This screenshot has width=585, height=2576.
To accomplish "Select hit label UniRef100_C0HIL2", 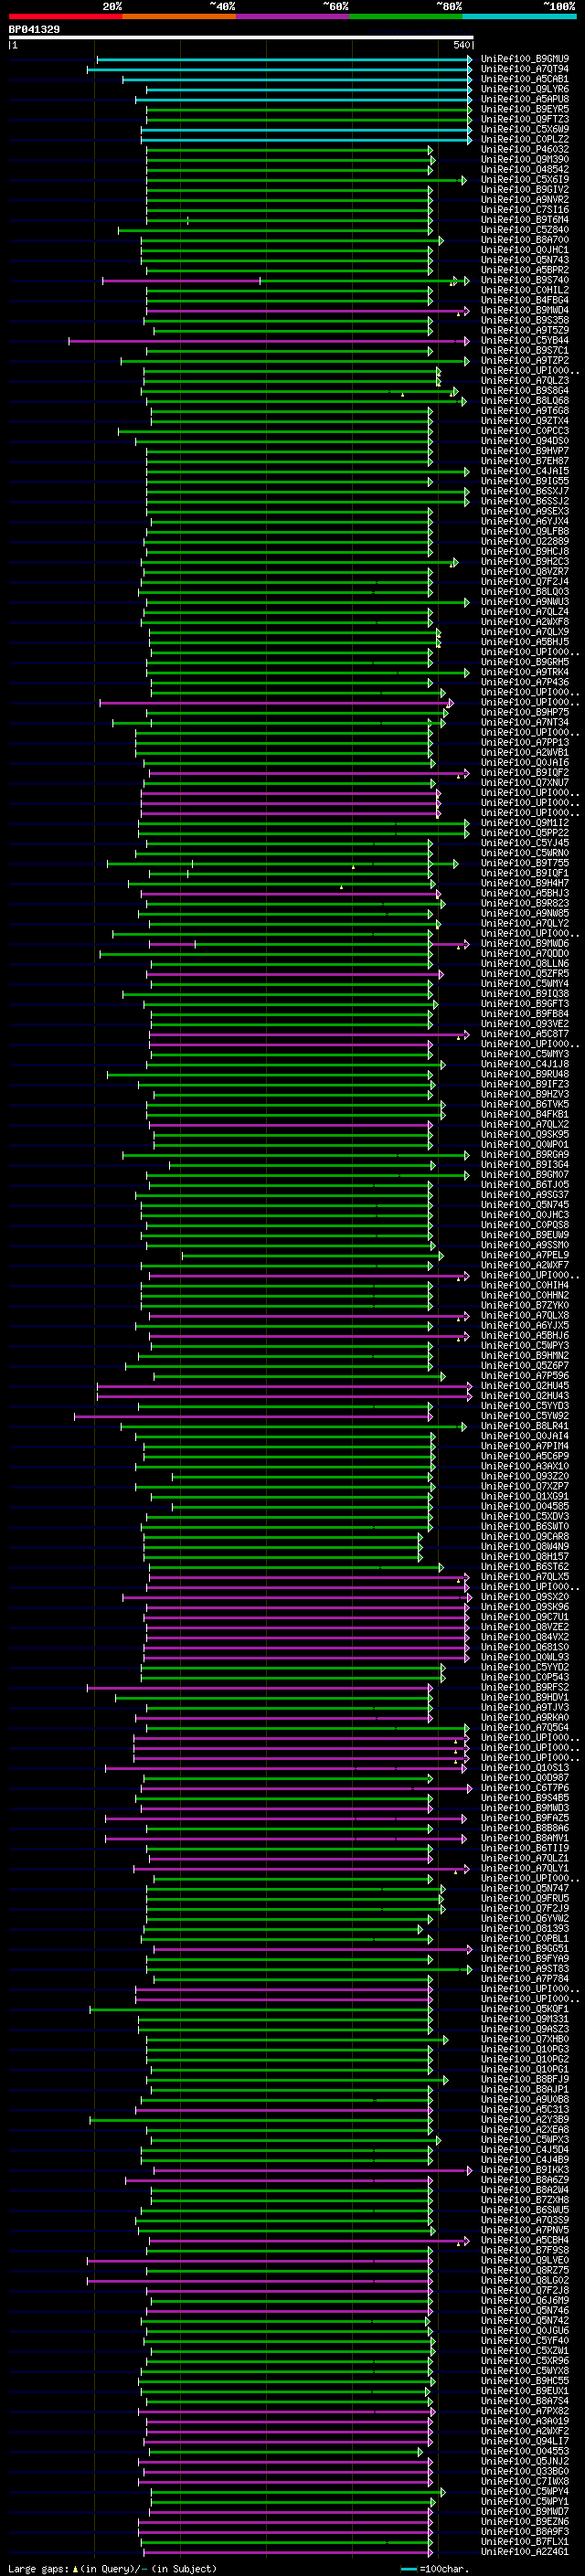I will click(x=525, y=290).
